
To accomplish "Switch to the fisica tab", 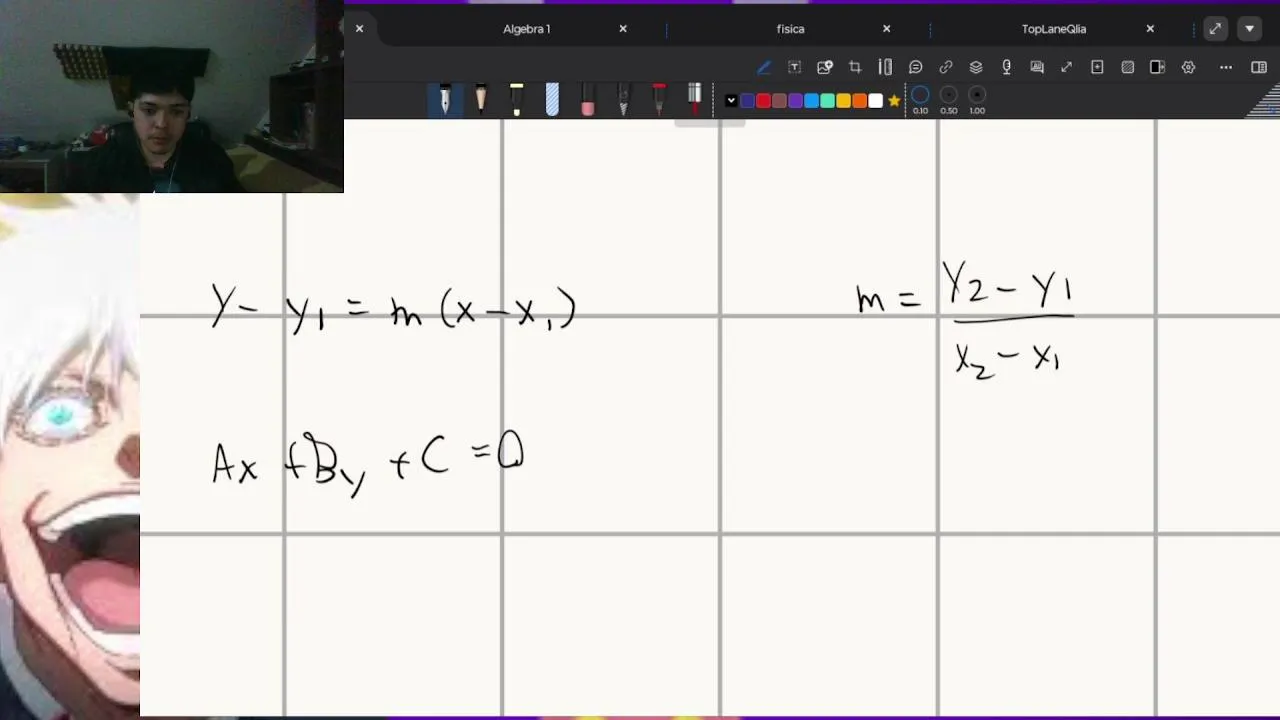I will (791, 29).
